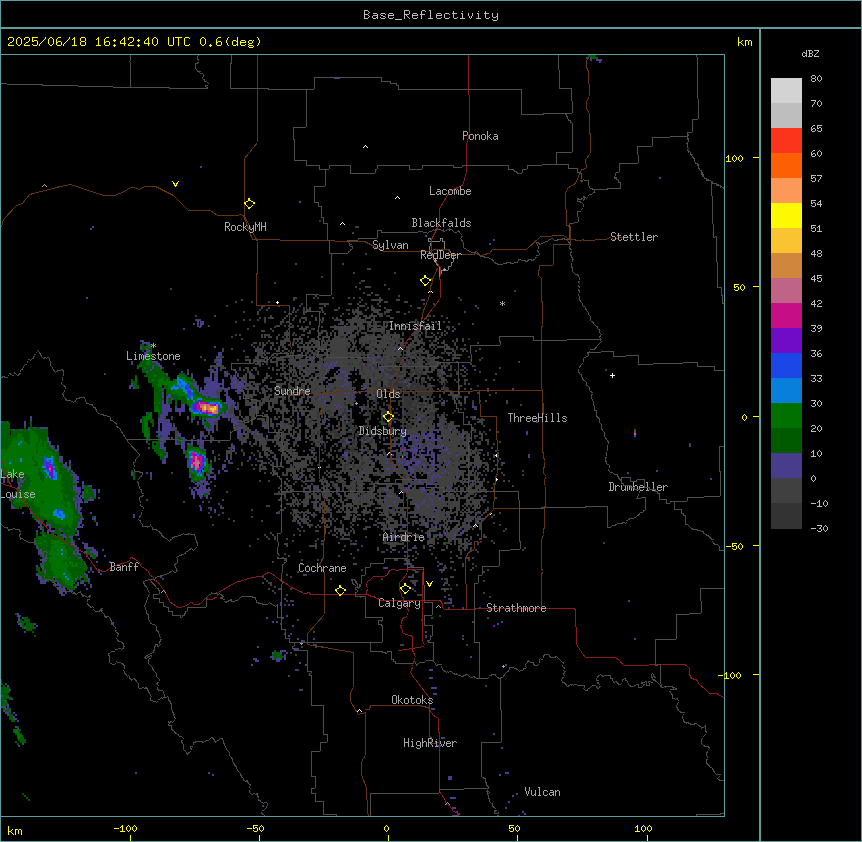Click the white asterisk marker east of Innisfail
Viewport: 862px width, 842px height.
click(x=502, y=303)
